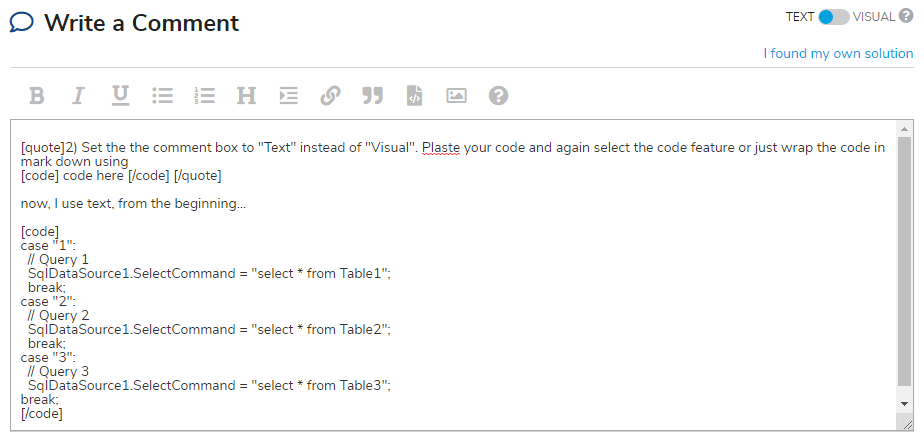Insert a numbered list
Viewport: 924px width, 440px height.
pyautogui.click(x=205, y=96)
